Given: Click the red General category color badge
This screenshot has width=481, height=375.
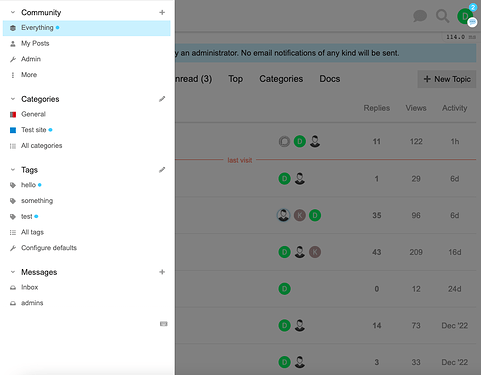Looking at the screenshot, I should (13, 115).
